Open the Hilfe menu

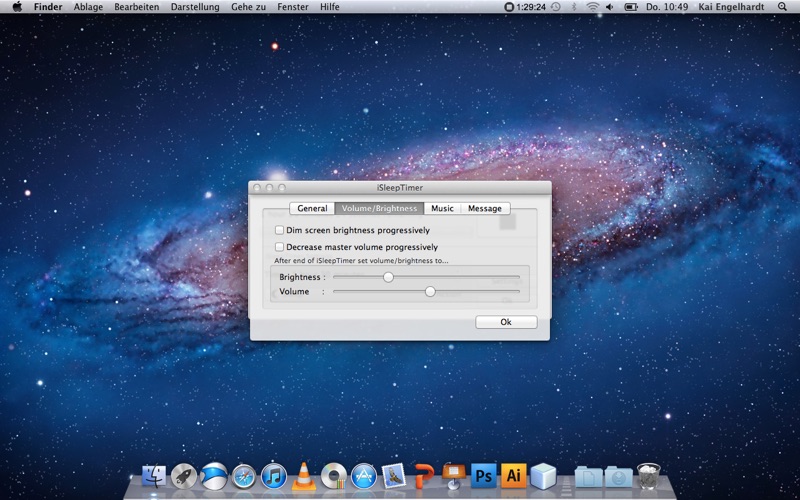pos(330,7)
